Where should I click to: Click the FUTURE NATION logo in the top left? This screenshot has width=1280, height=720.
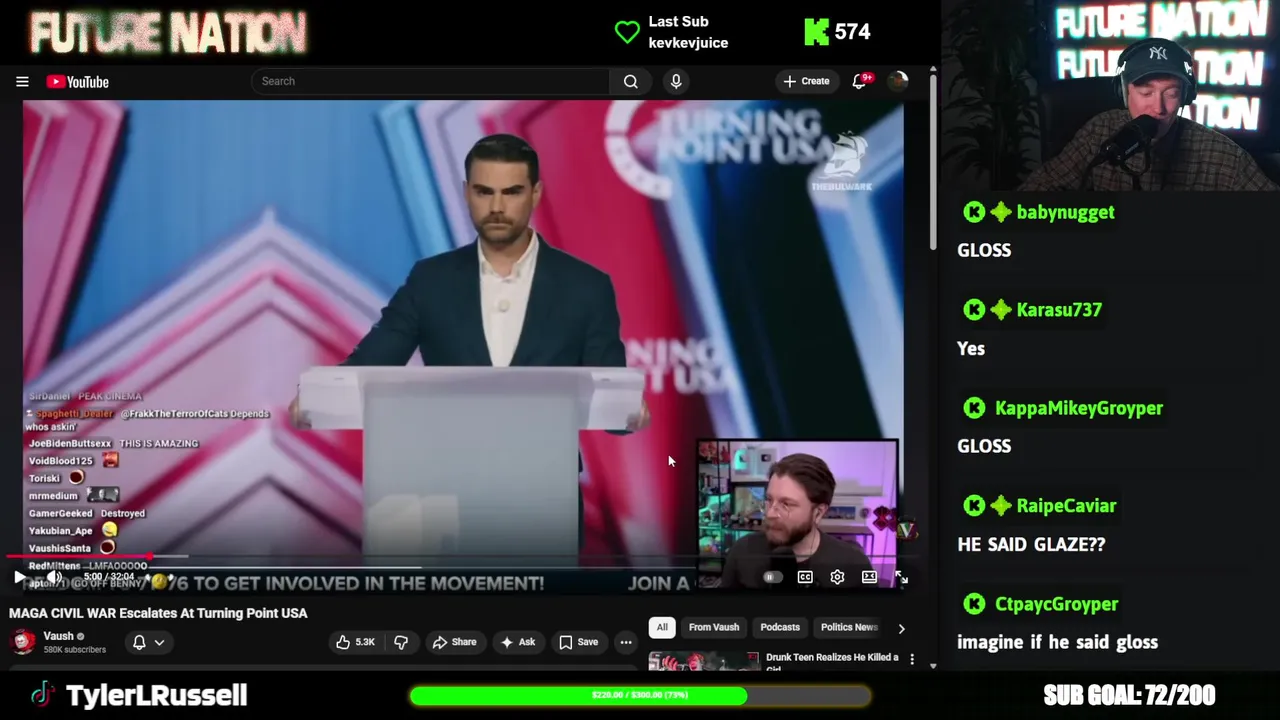(x=168, y=33)
